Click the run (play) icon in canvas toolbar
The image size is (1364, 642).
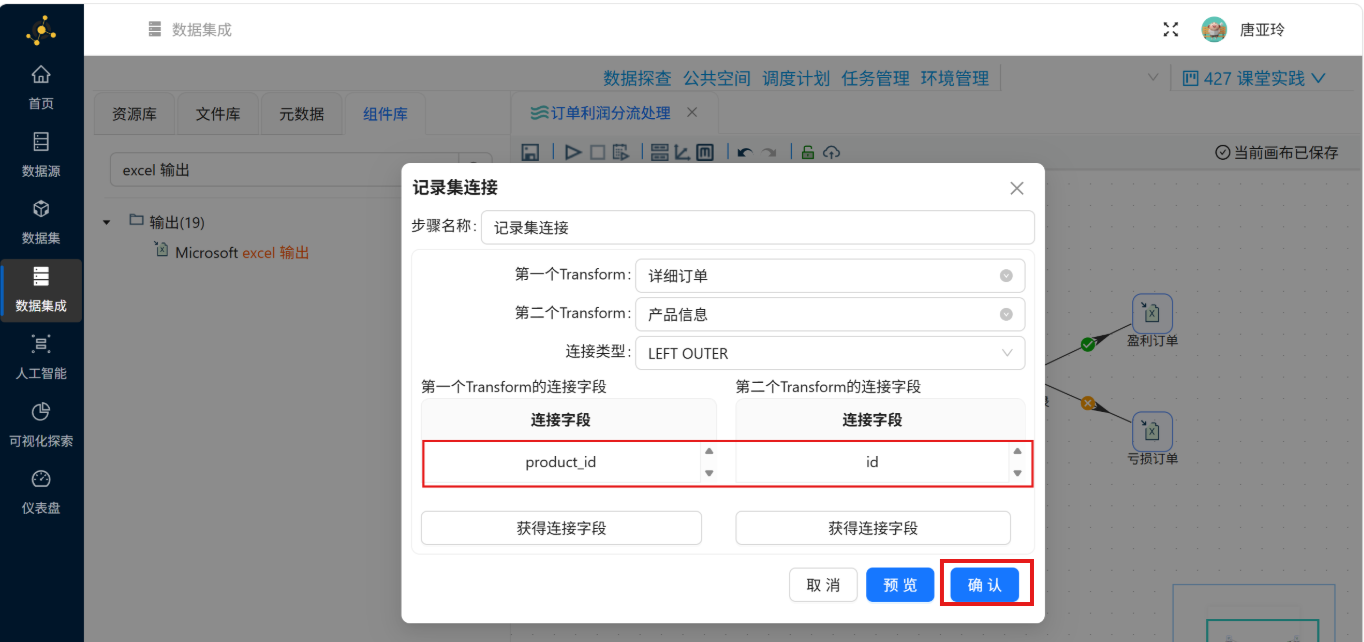573,152
